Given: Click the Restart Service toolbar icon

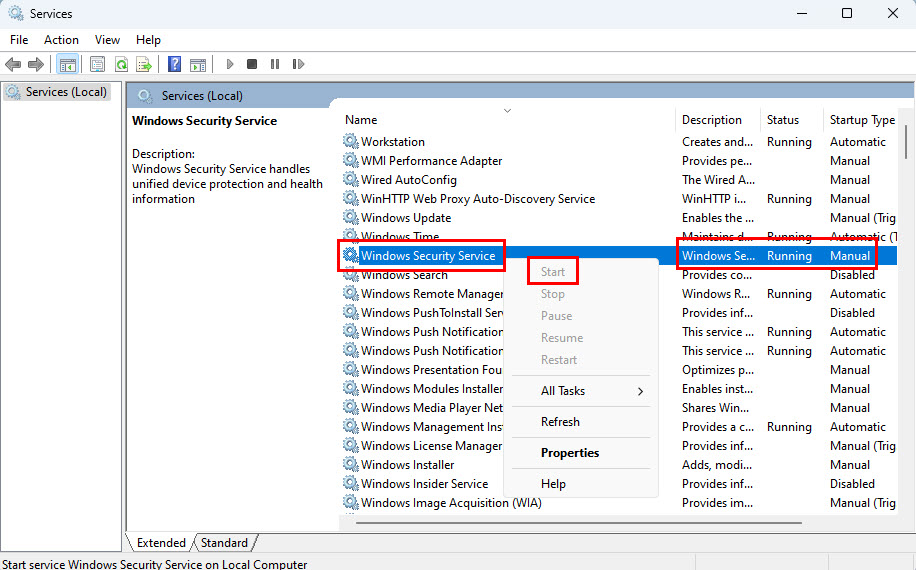Looking at the screenshot, I should 298,65.
